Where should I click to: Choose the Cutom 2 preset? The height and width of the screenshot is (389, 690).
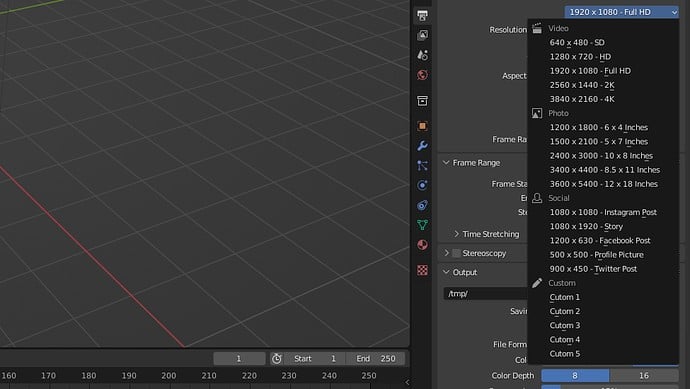point(603,312)
